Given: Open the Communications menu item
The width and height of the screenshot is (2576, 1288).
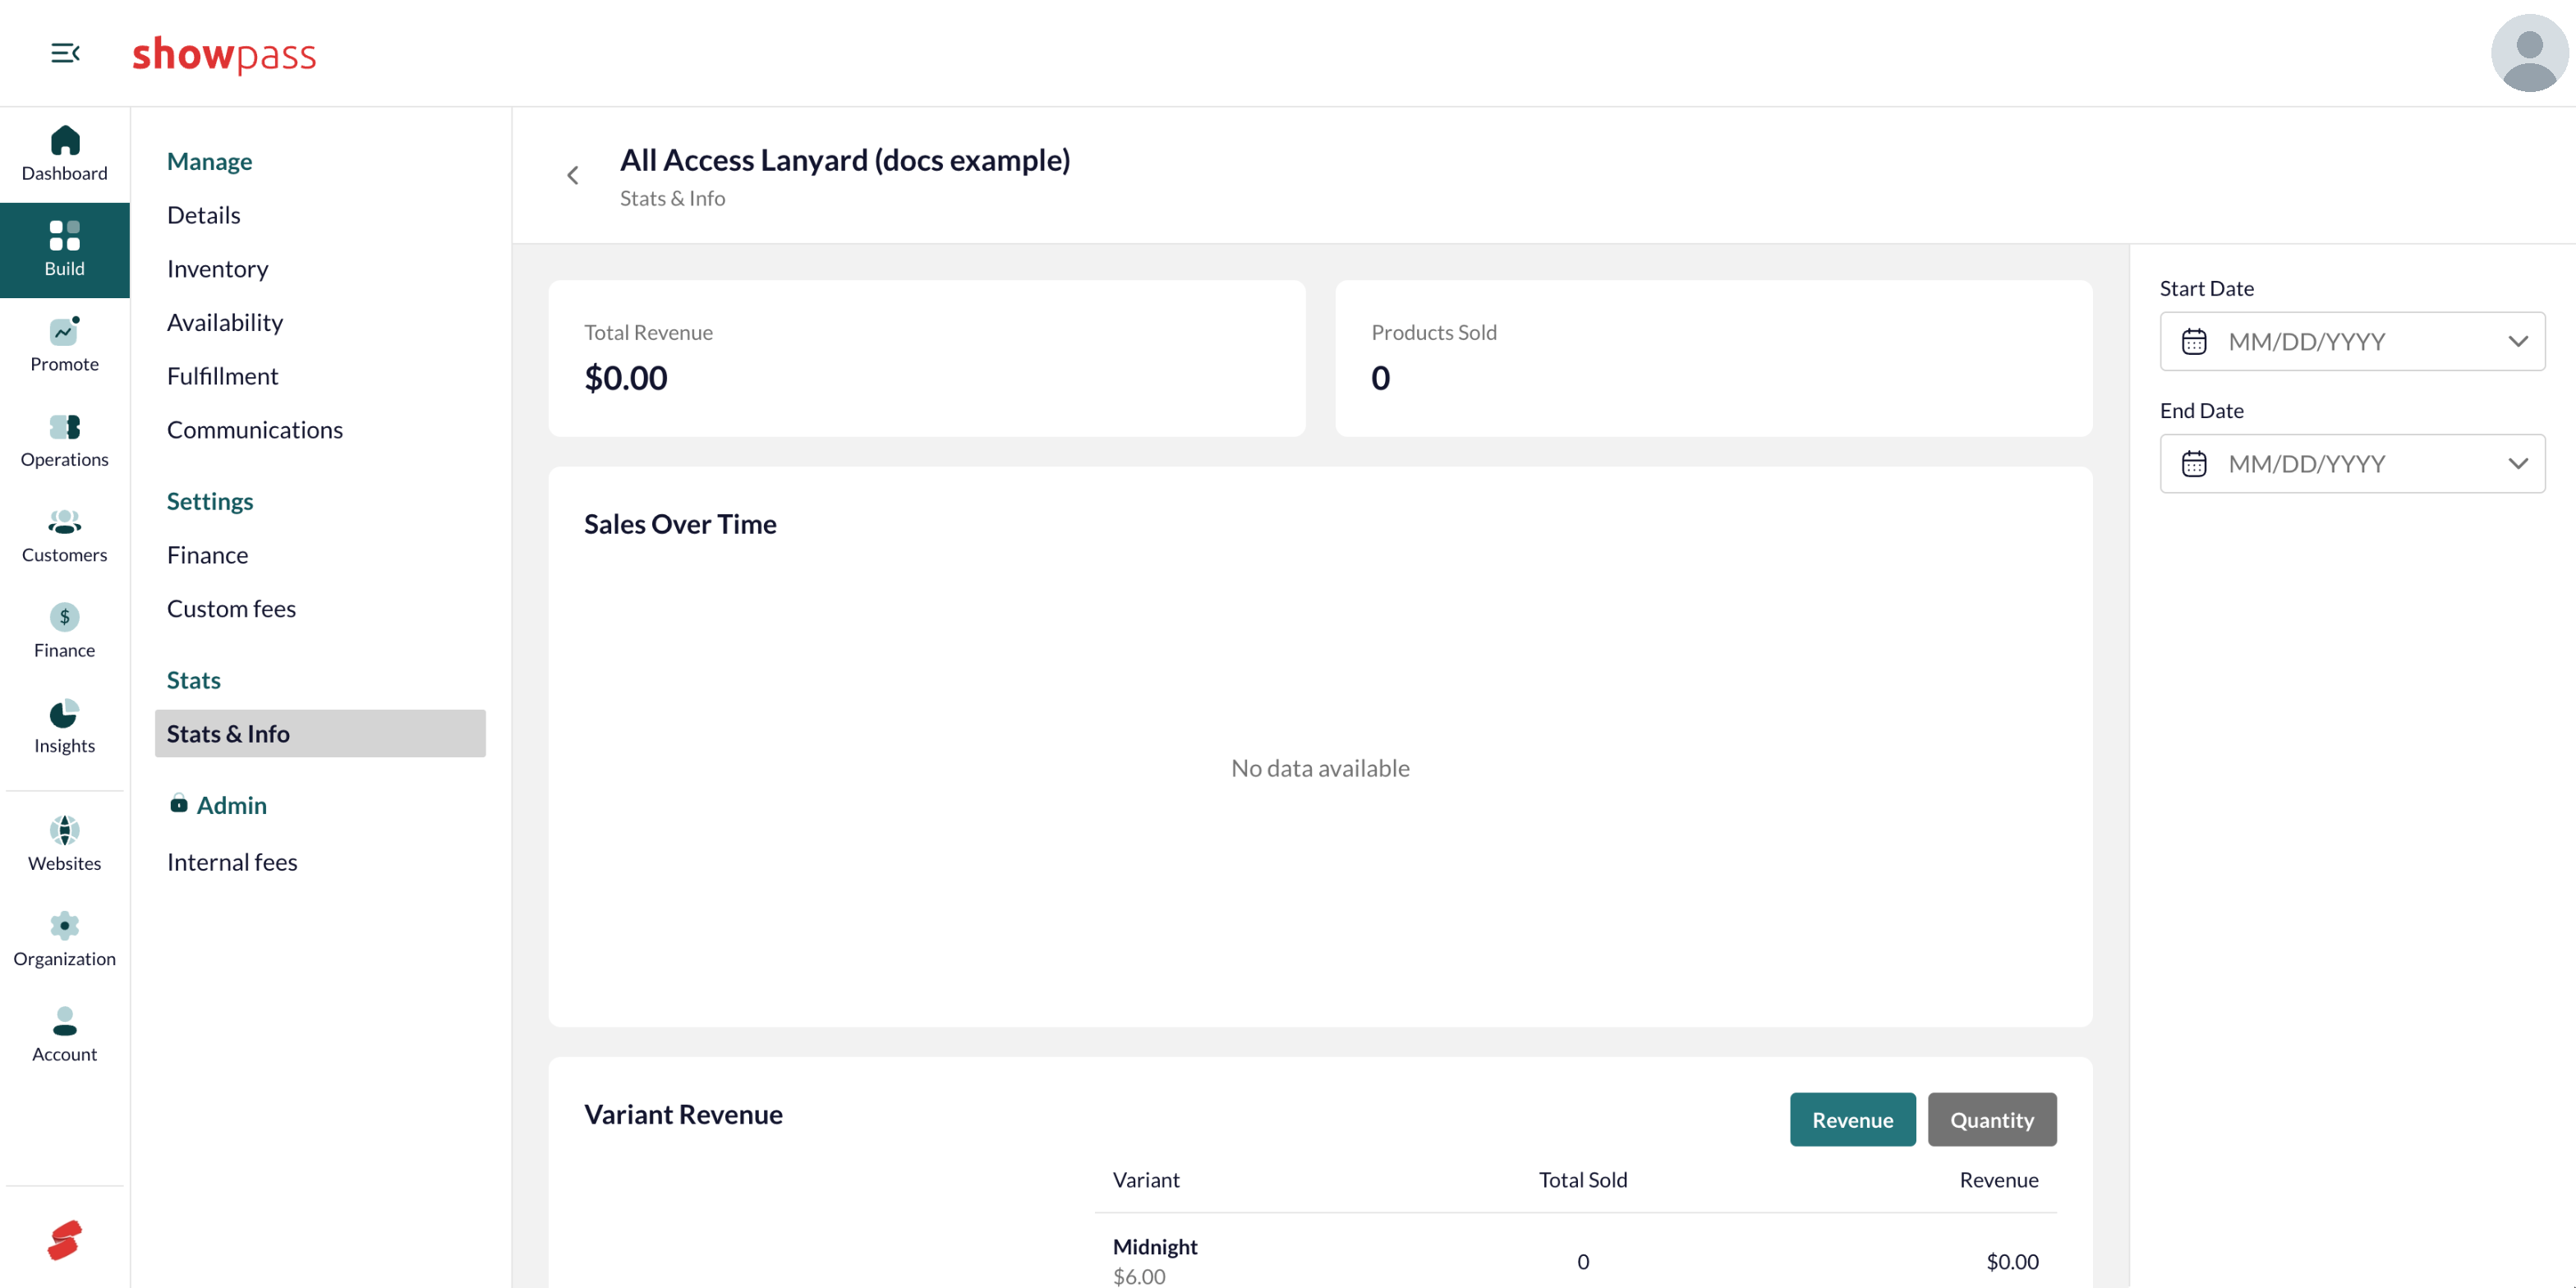Looking at the screenshot, I should click(x=255, y=430).
